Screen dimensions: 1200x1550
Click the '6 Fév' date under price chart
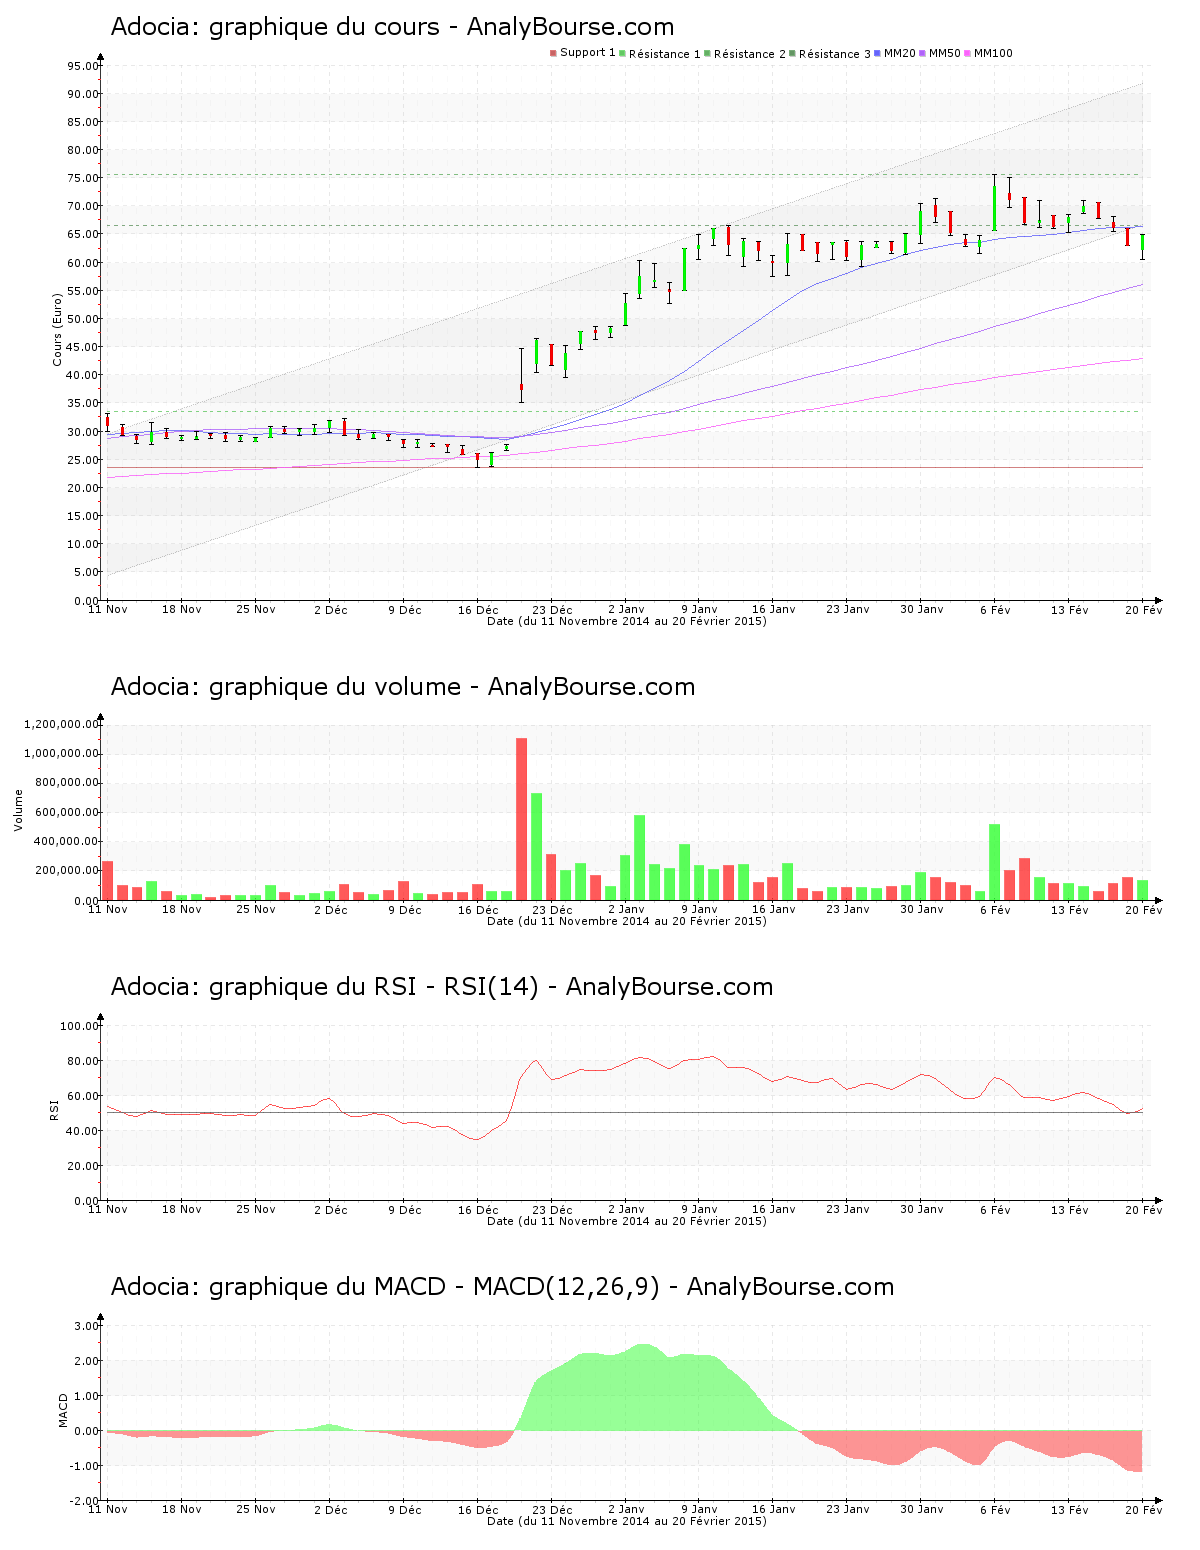[995, 609]
